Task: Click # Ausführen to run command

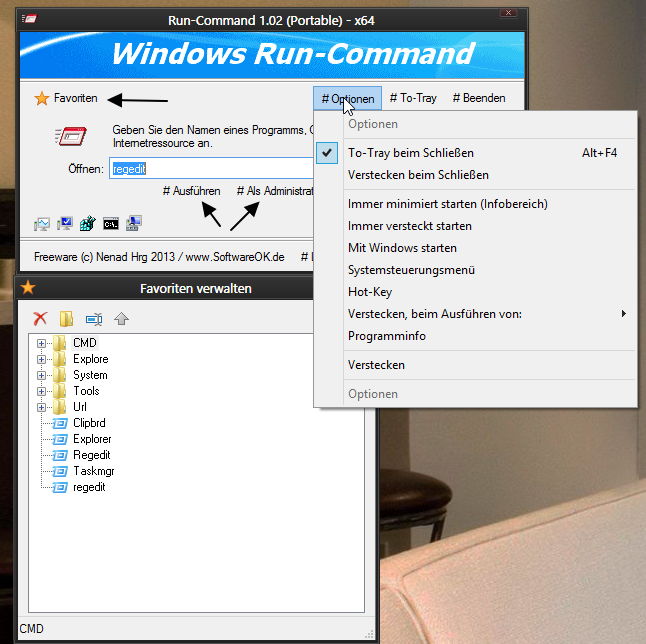Action: 191,191
